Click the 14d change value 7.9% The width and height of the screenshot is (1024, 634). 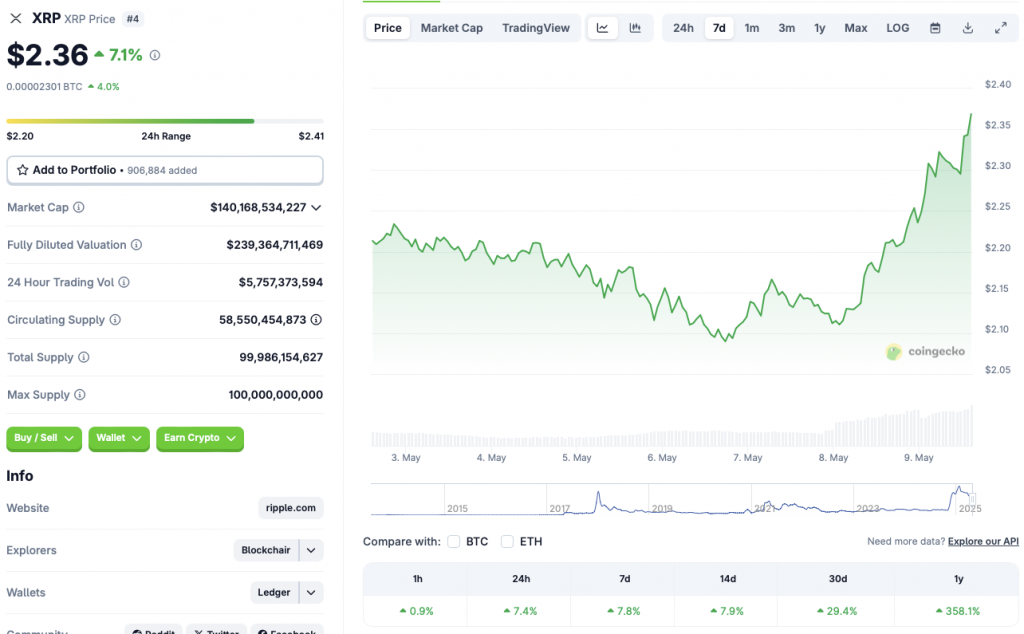tap(727, 611)
